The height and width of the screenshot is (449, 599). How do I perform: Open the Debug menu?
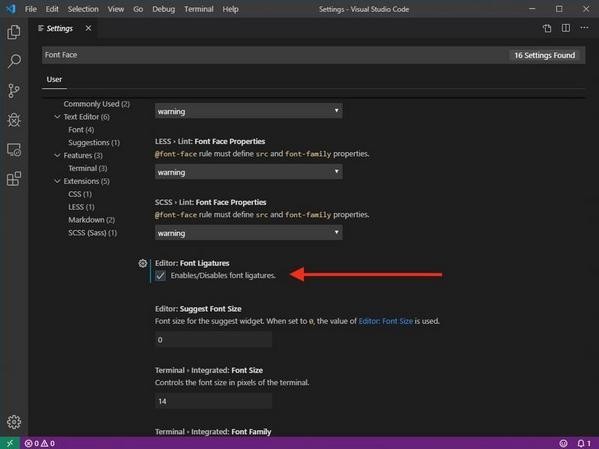coord(164,9)
